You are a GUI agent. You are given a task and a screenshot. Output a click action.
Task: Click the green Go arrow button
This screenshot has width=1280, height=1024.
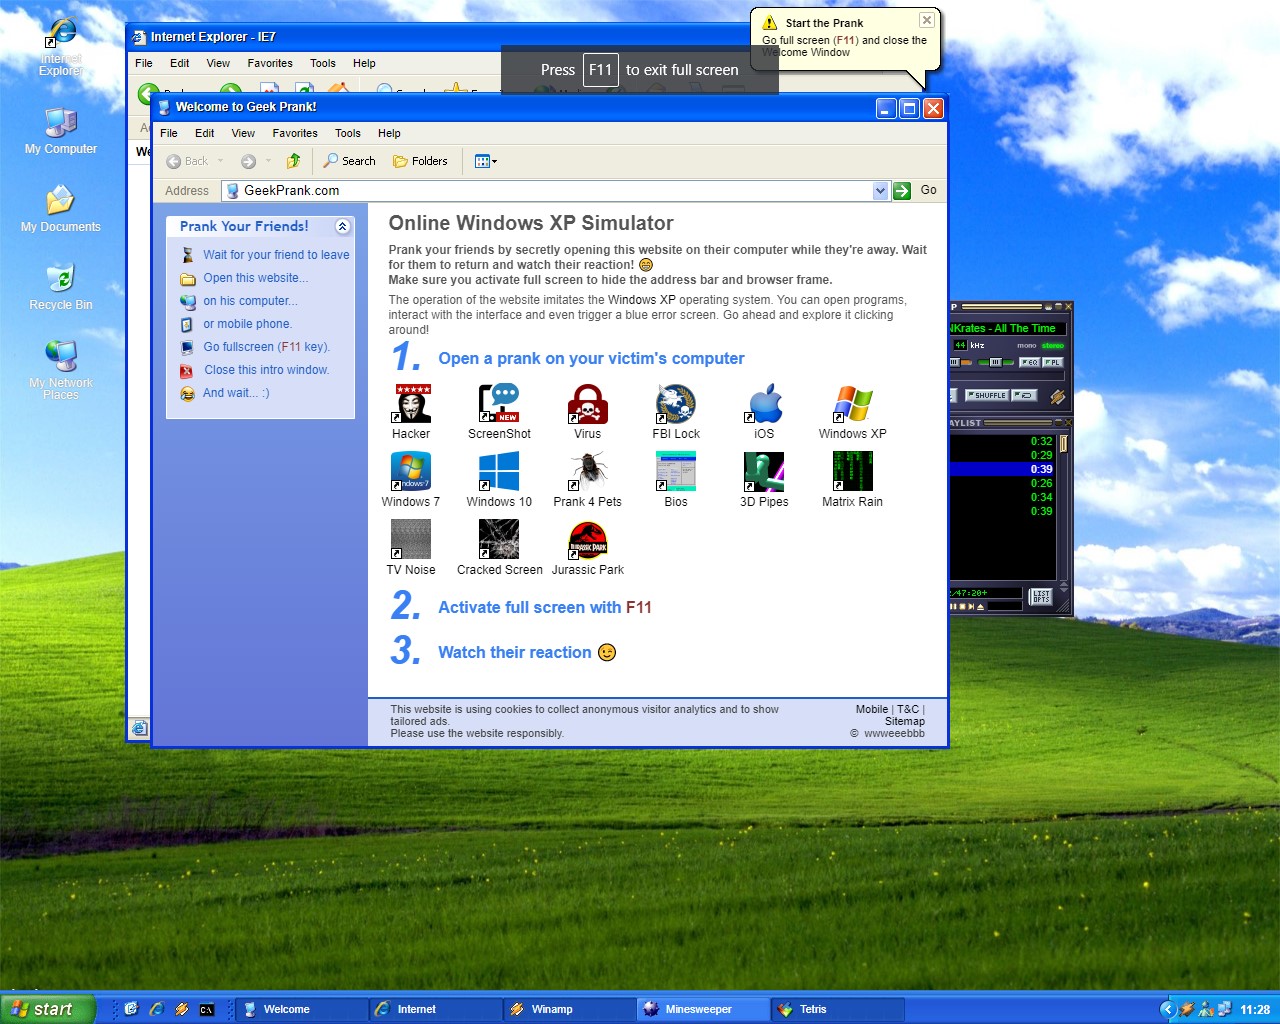click(x=902, y=190)
